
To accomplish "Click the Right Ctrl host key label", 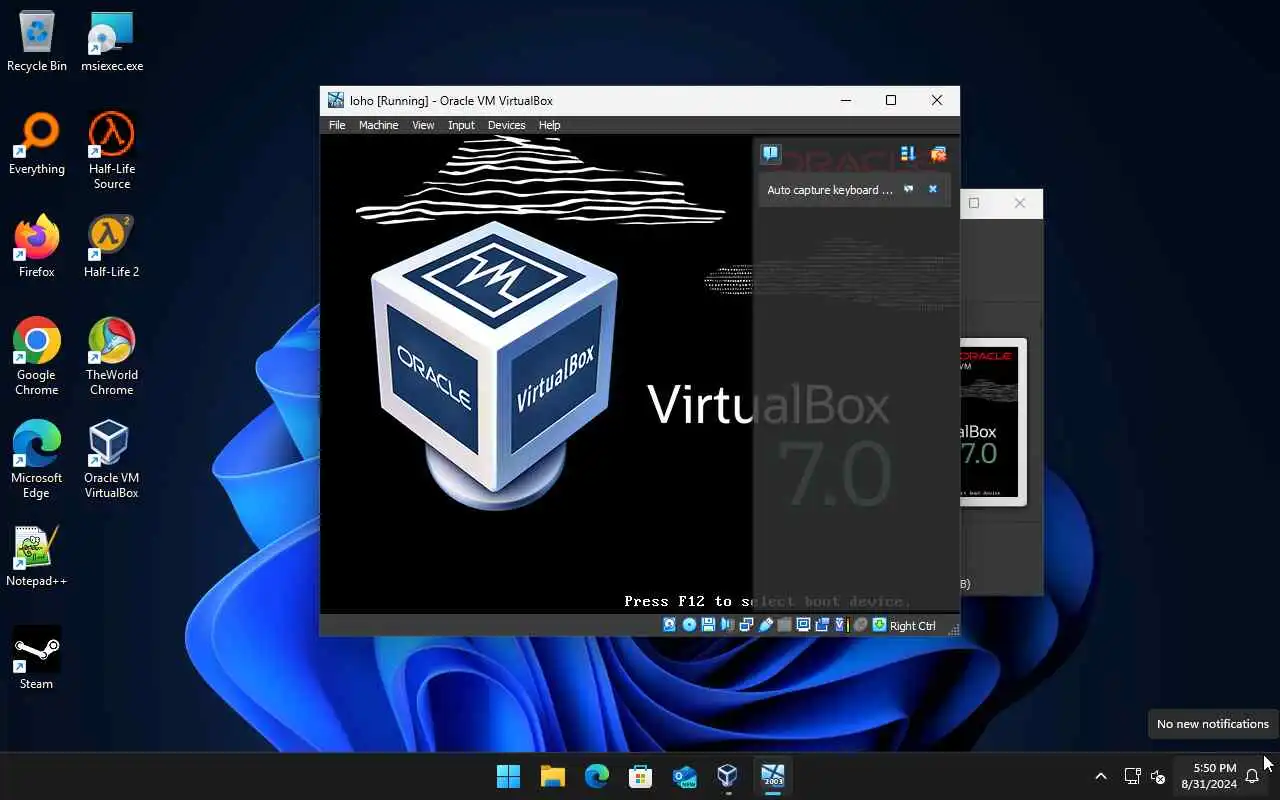I will (x=913, y=626).
